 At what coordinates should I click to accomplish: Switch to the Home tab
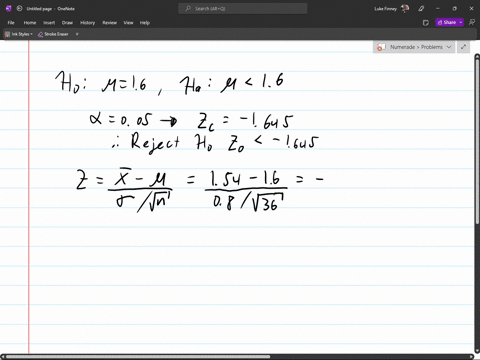pos(30,23)
